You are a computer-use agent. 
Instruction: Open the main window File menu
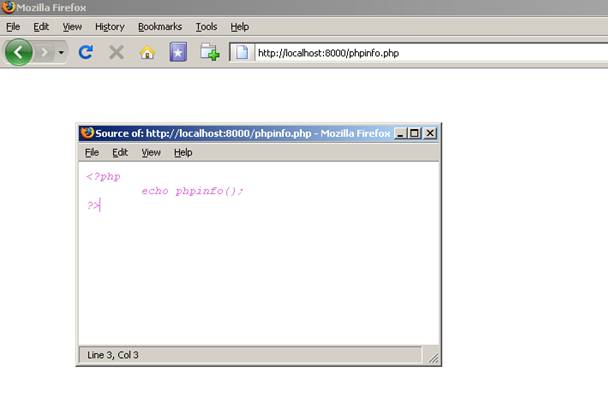coord(13,27)
